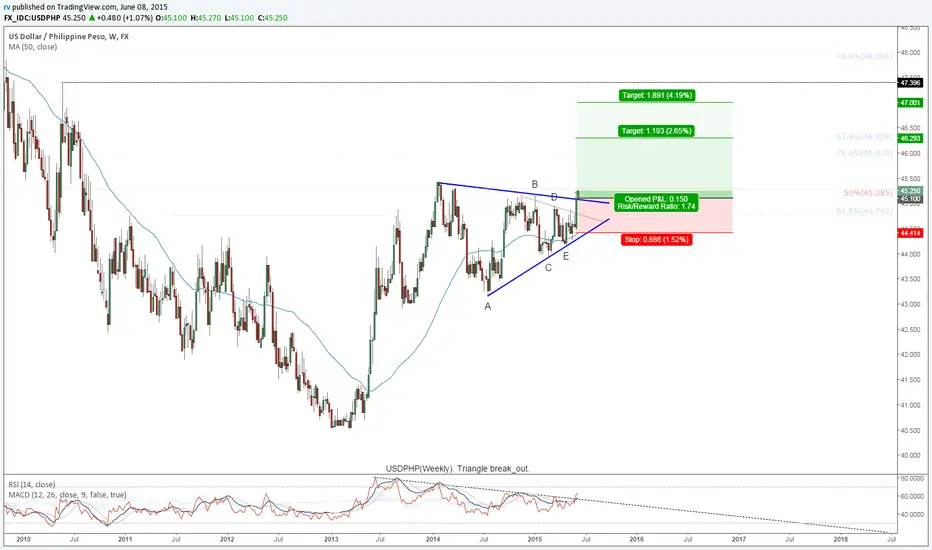
Task: Click the green 46.293 price tag
Action: [x=910, y=139]
